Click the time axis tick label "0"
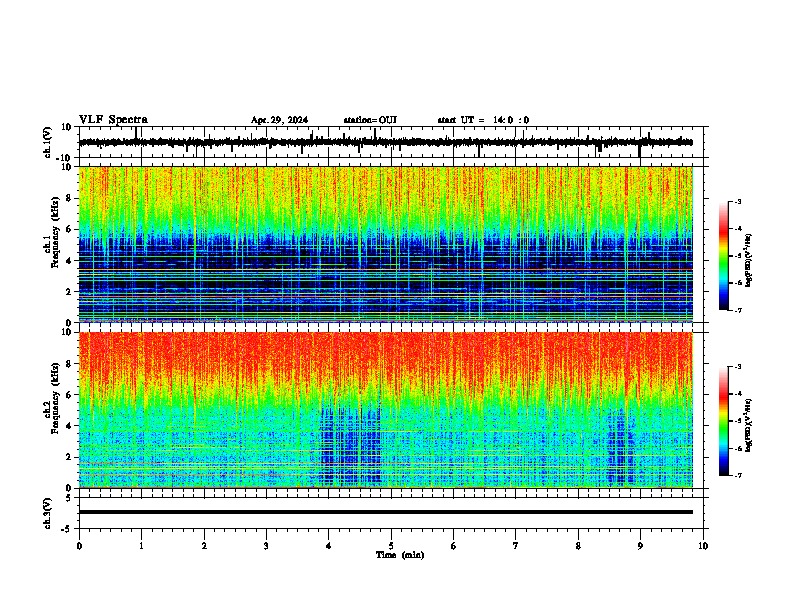The height and width of the screenshot is (612, 792). click(x=79, y=546)
